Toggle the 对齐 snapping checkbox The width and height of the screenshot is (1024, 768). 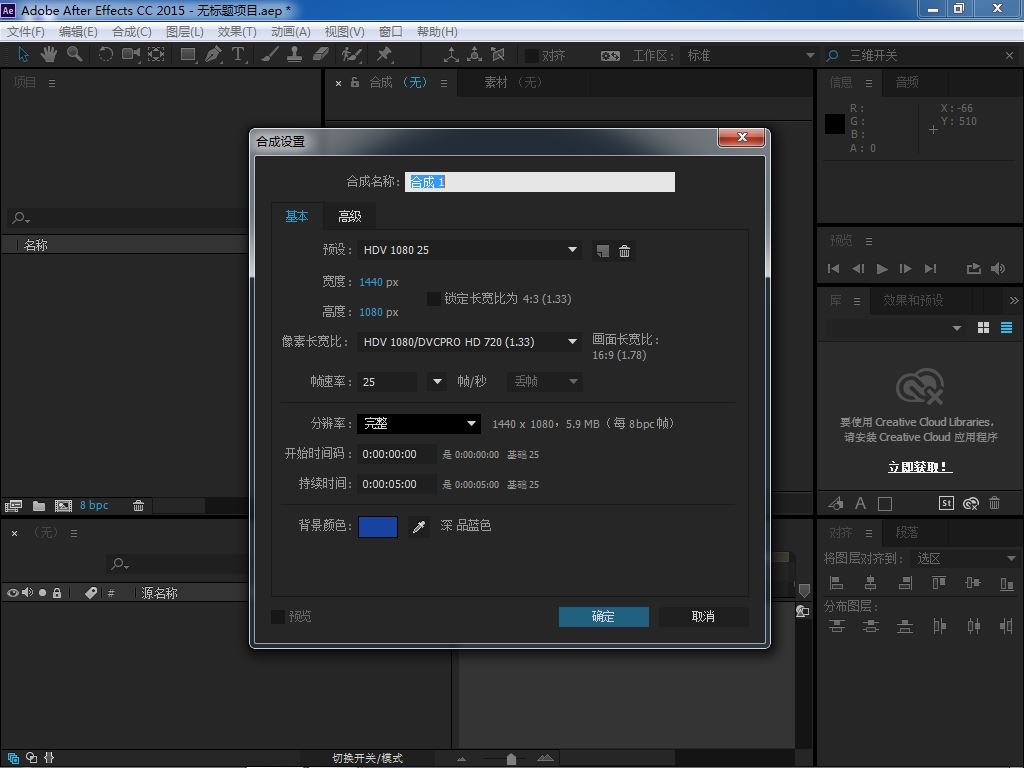point(532,56)
